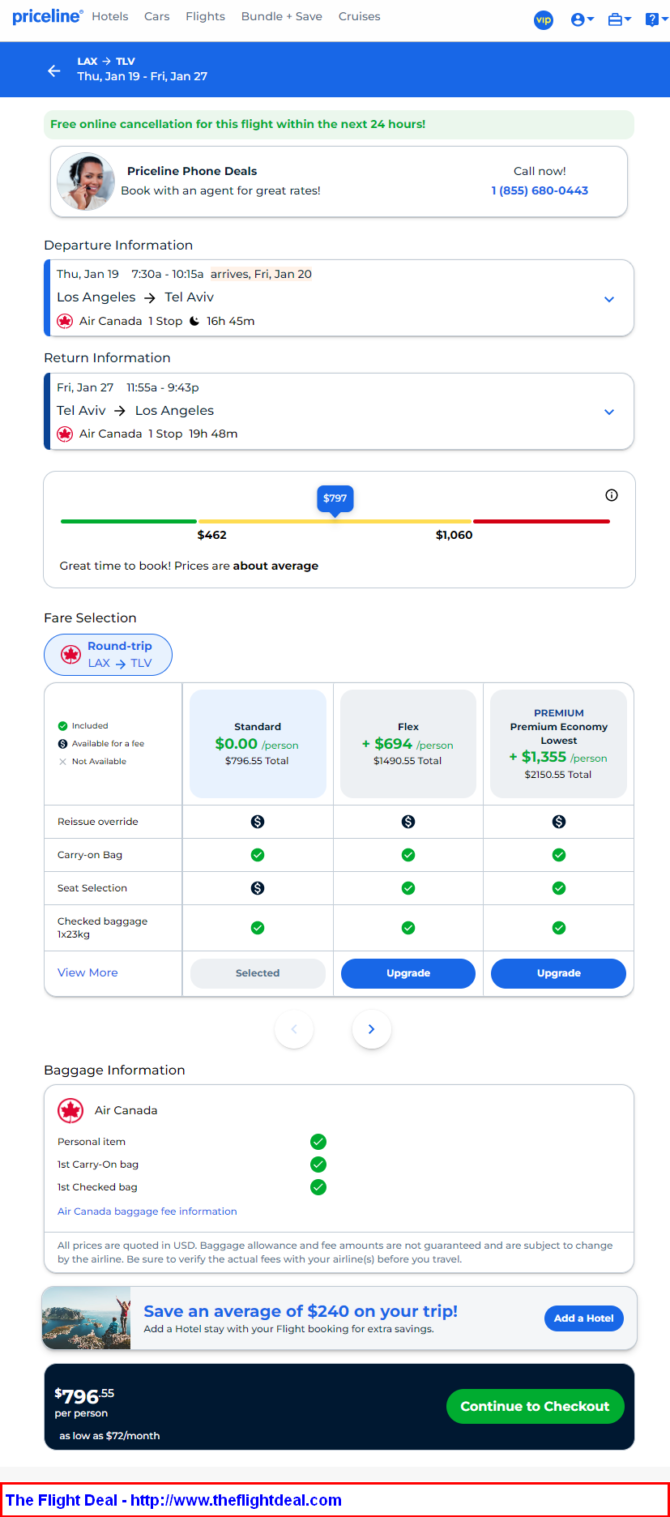The image size is (670, 1517).
Task: Click the Premium checked baggage checkmark
Action: [559, 928]
